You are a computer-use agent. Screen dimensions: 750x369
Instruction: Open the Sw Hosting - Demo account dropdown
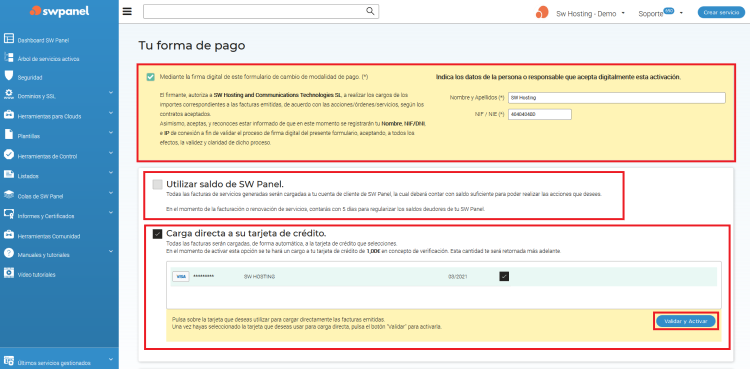(590, 14)
